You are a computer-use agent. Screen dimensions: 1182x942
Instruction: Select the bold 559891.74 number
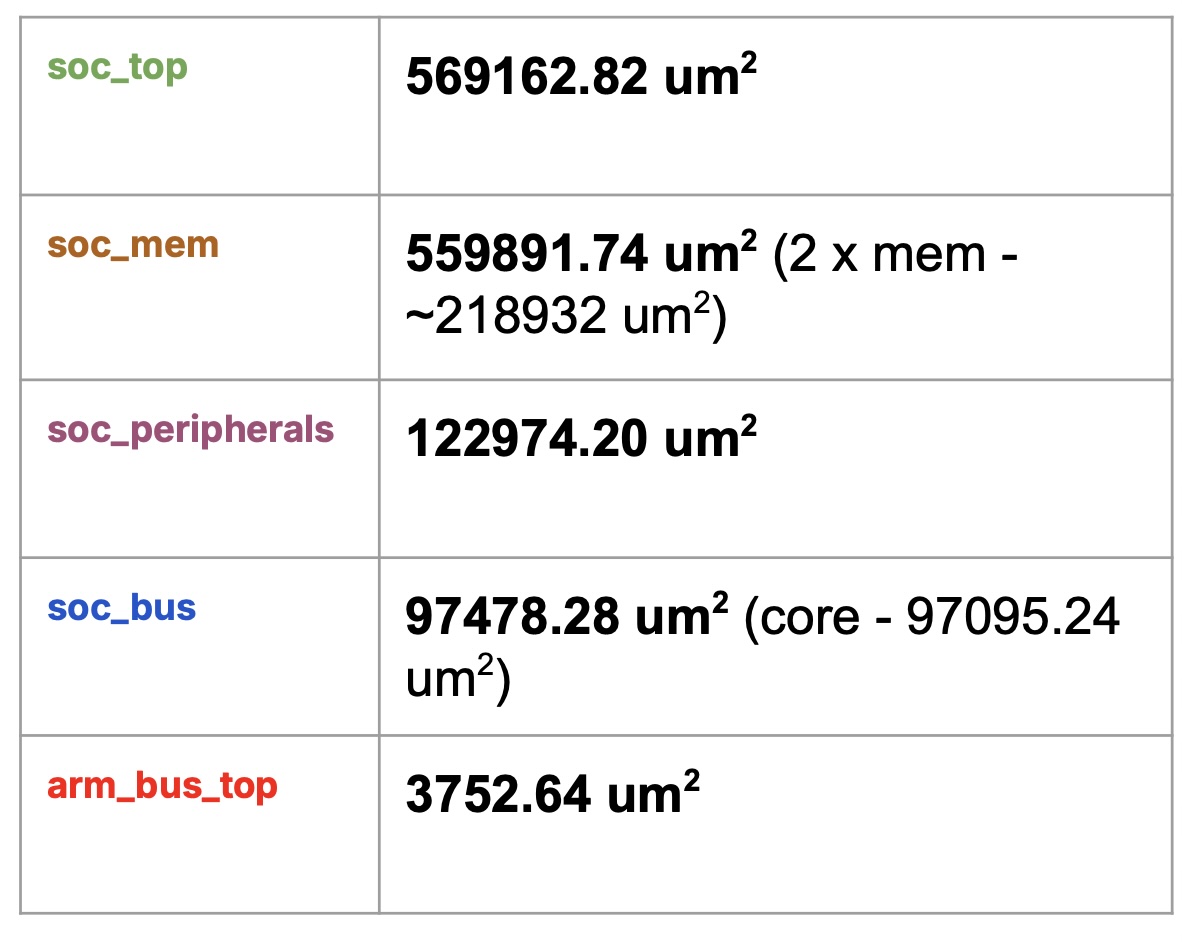click(x=526, y=258)
